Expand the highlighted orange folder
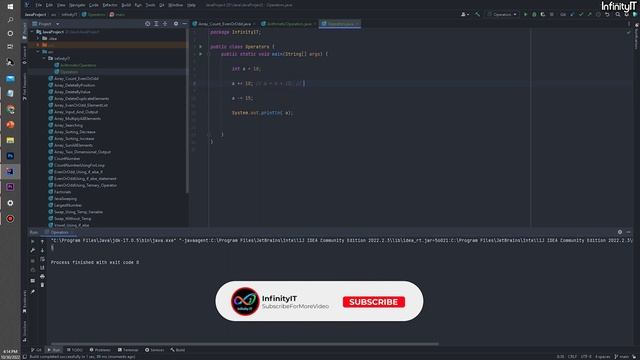The width and height of the screenshot is (640, 360). pos(38,45)
